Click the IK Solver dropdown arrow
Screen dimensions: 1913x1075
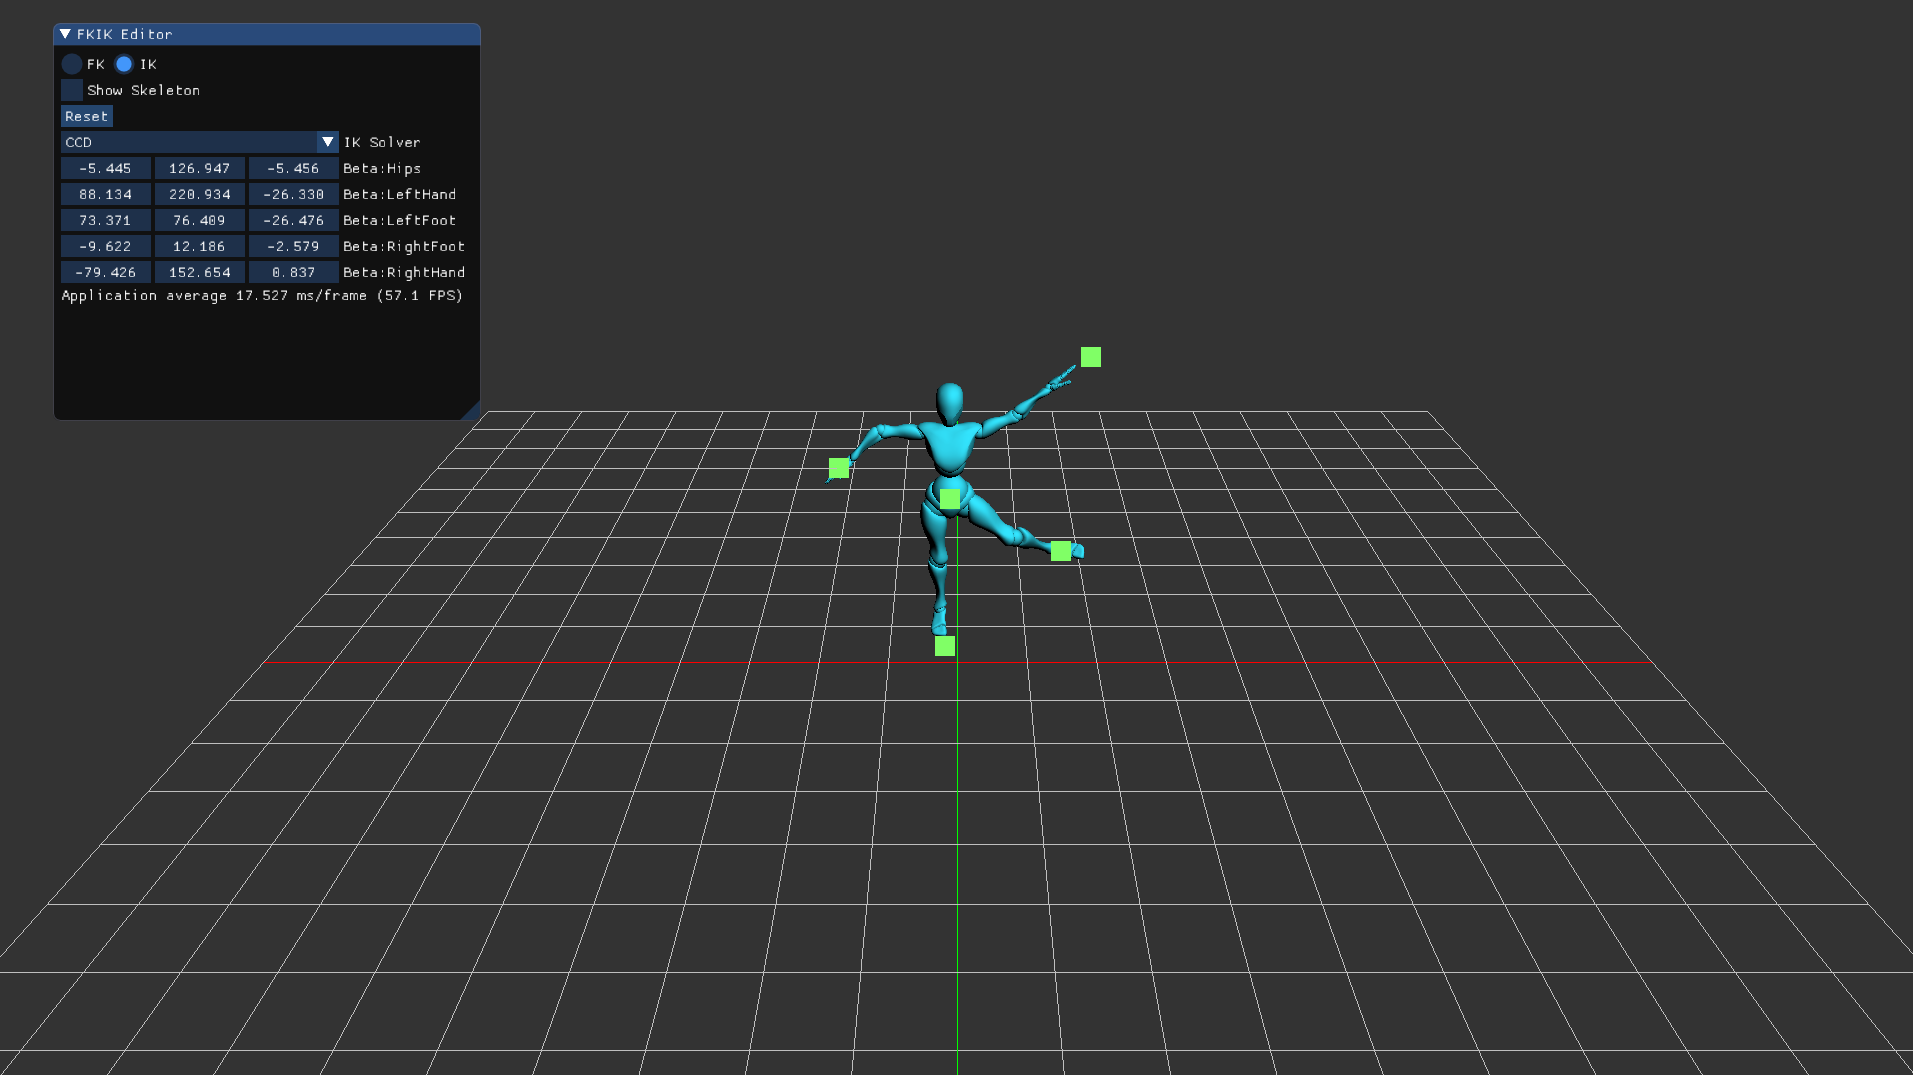(328, 142)
